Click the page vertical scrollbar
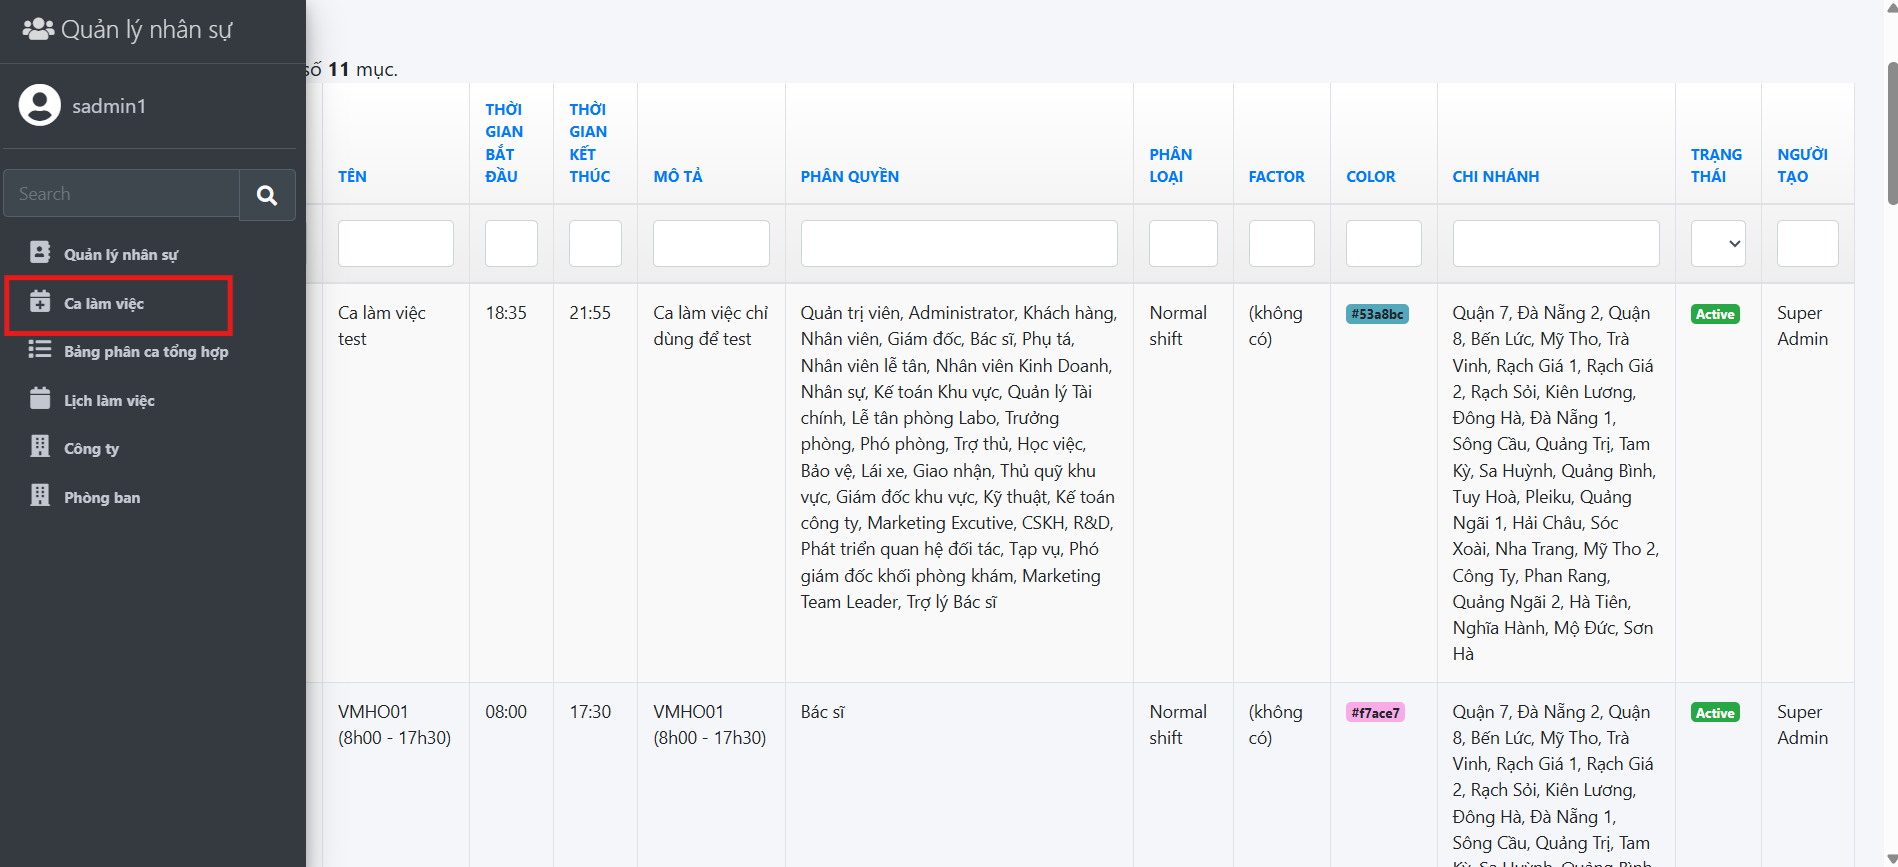Image resolution: width=1898 pixels, height=867 pixels. tap(1890, 130)
